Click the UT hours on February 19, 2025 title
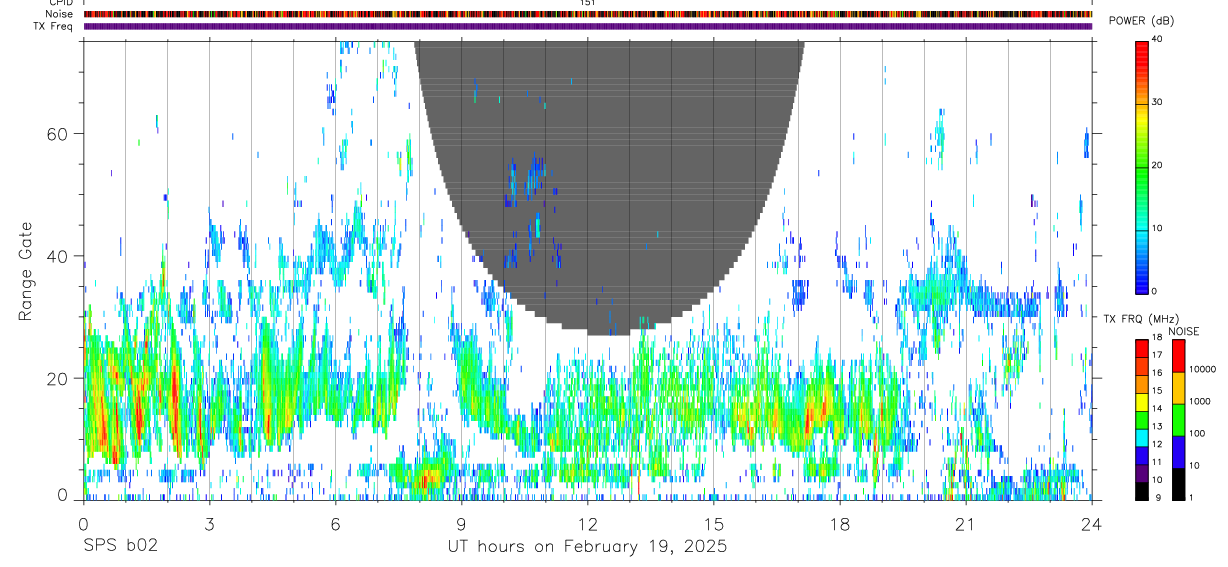 pos(587,547)
